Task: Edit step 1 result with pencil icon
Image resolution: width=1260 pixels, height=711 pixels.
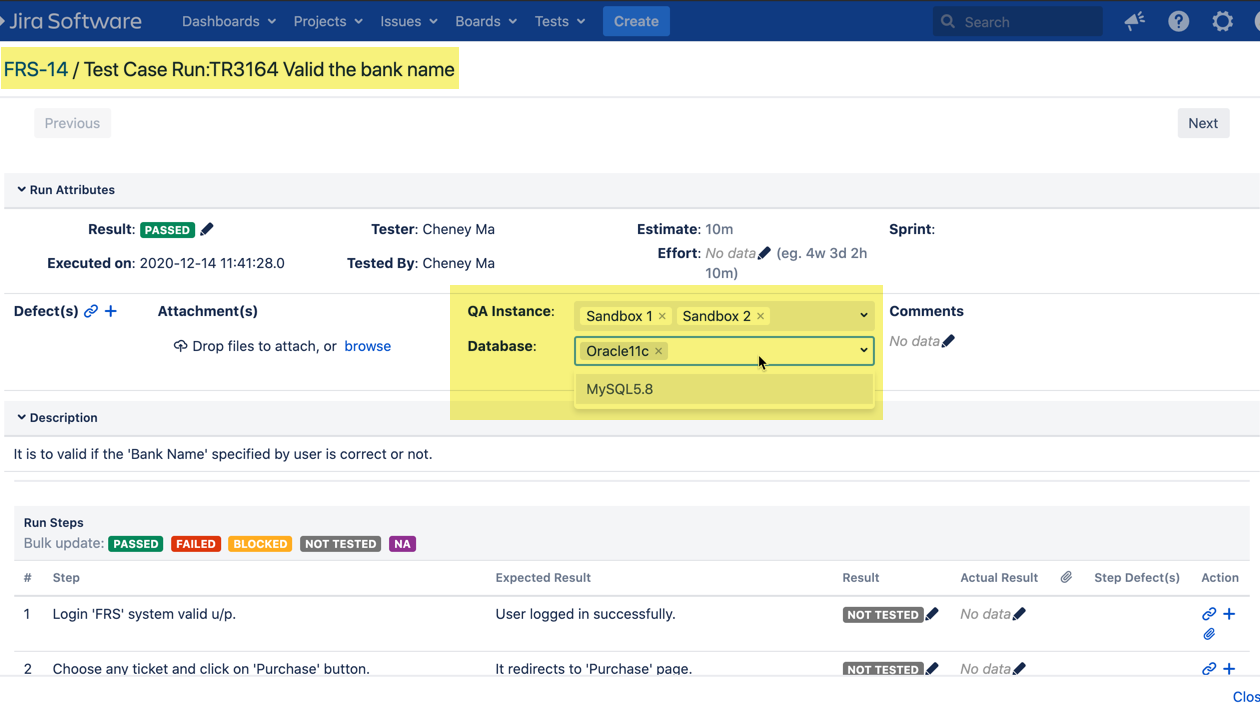Action: tap(932, 615)
